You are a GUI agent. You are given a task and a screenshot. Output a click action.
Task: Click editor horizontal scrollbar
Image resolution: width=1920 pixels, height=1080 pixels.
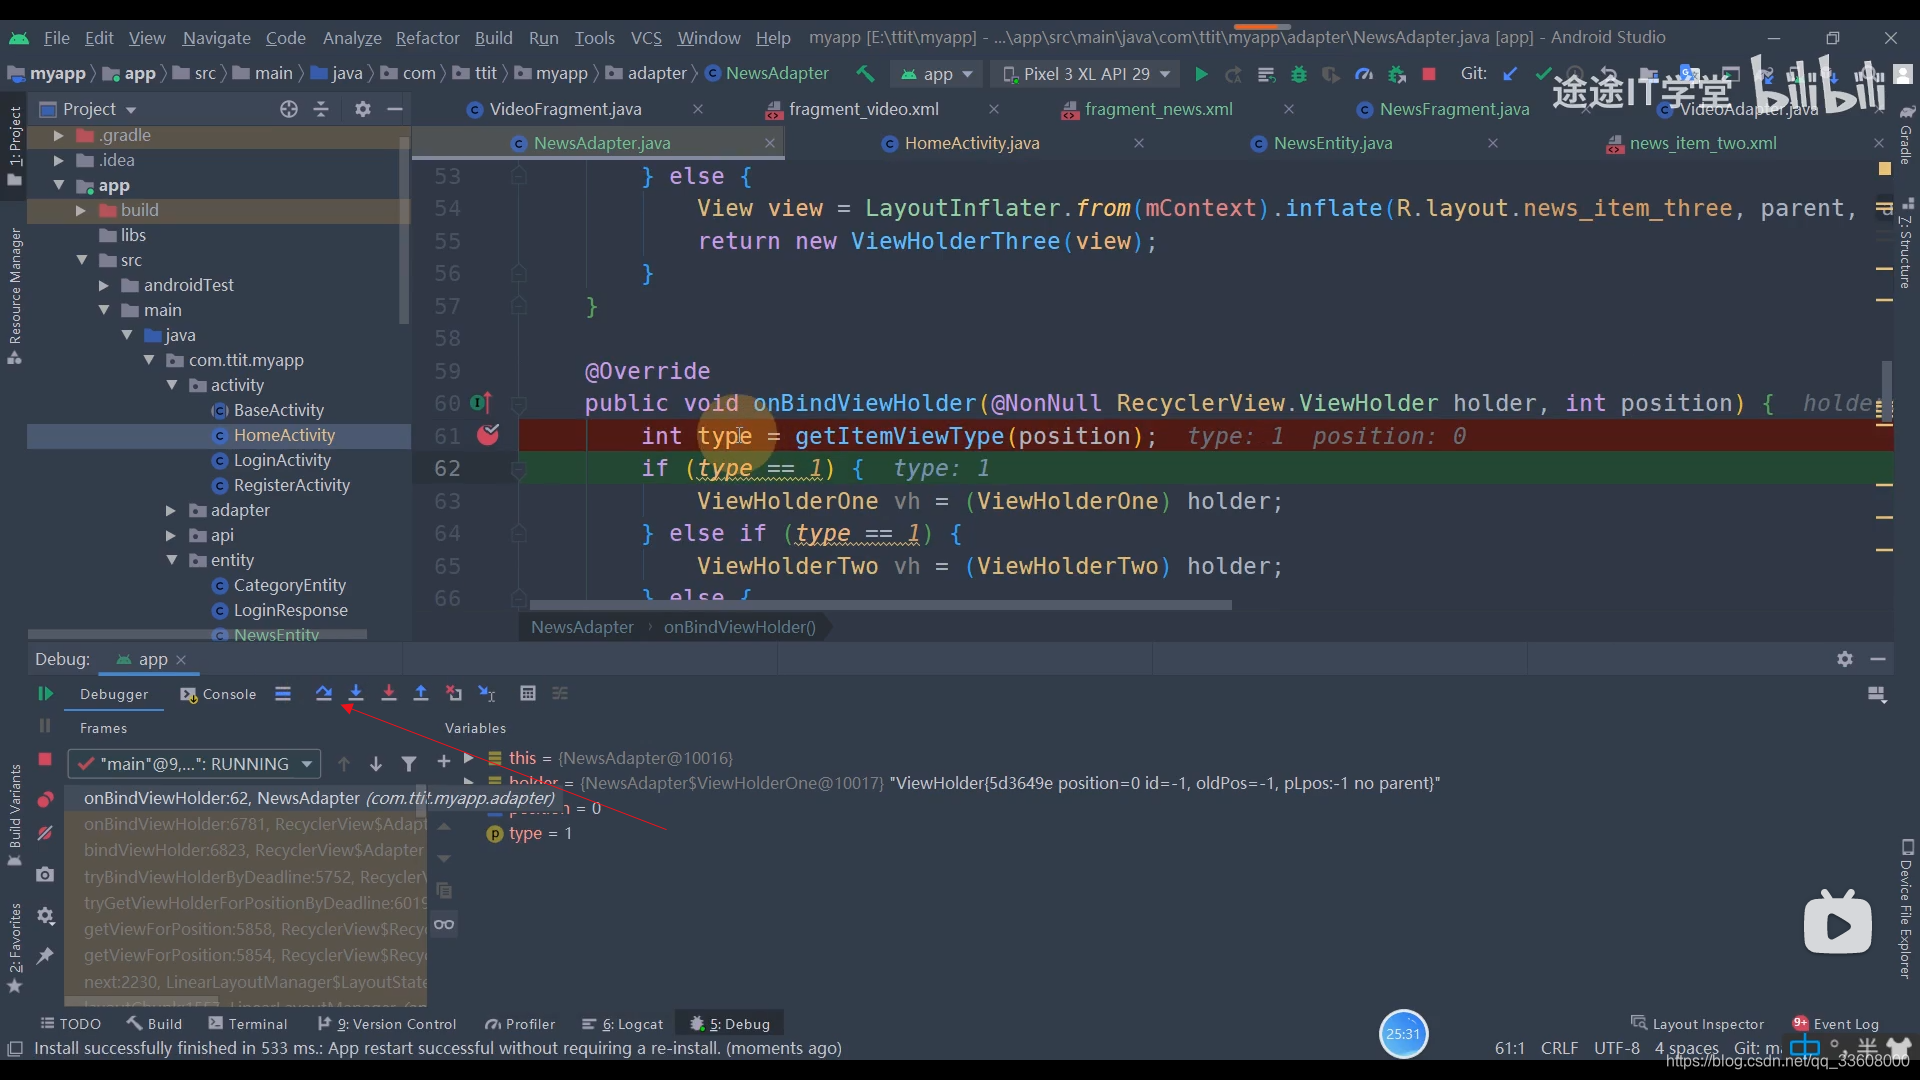[x=880, y=605]
